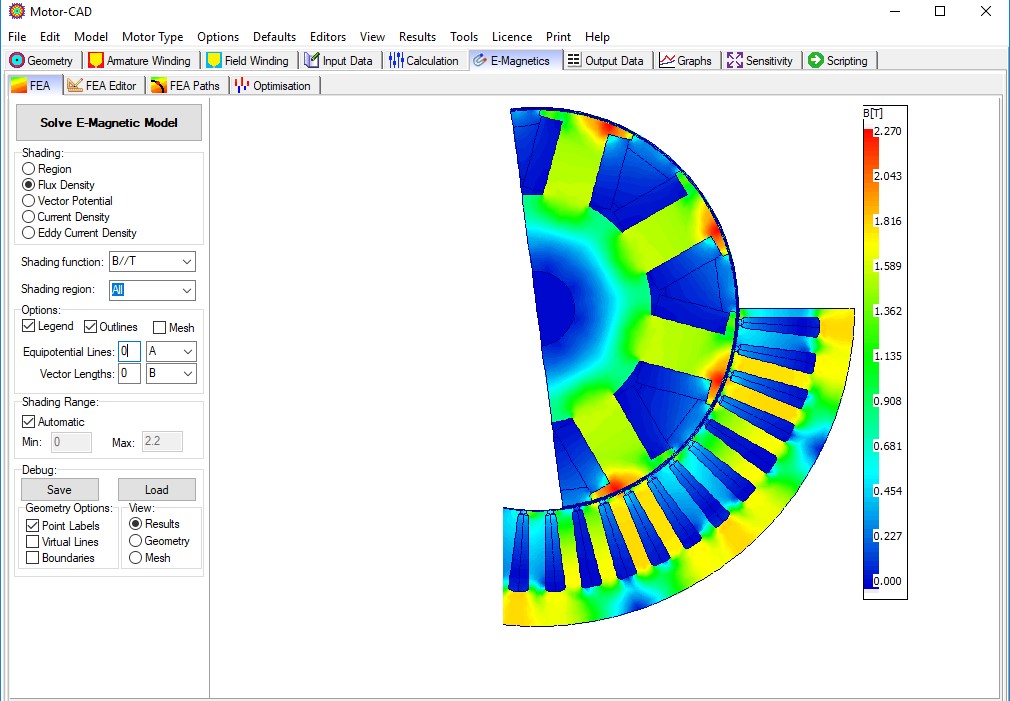Open the Options menu
Viewport: 1010px width, 701px height.
click(218, 37)
